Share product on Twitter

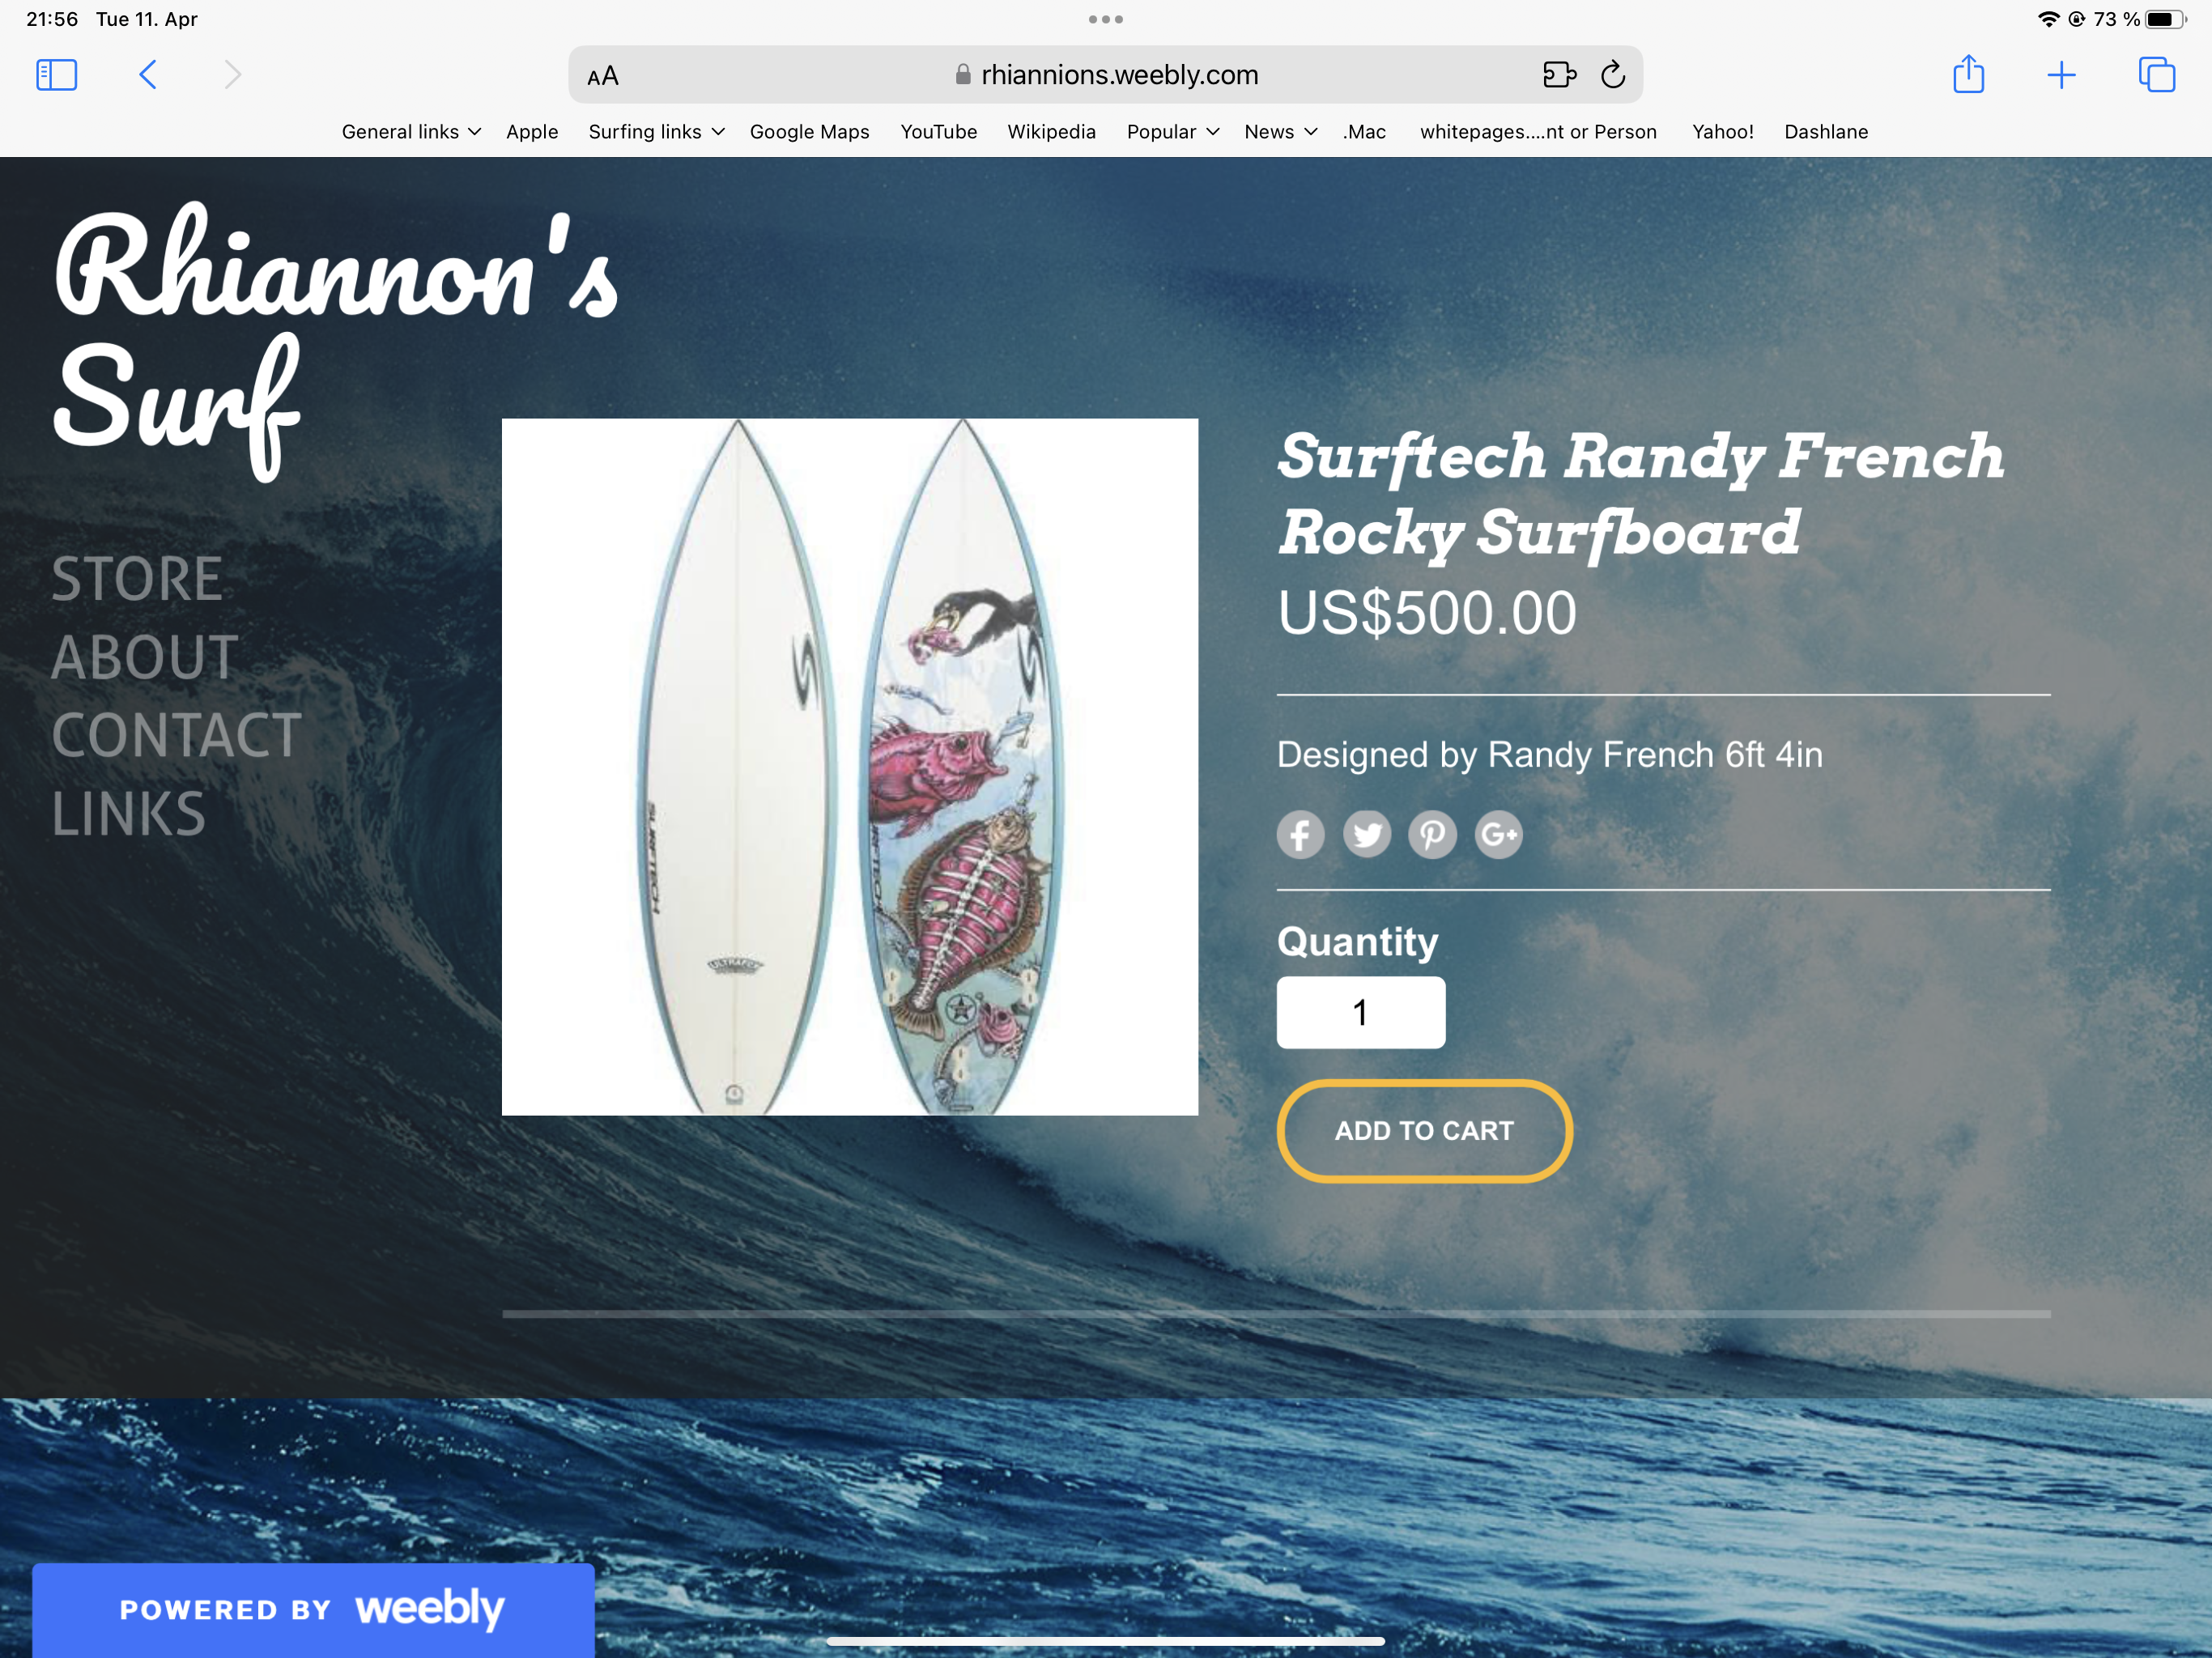1366,834
